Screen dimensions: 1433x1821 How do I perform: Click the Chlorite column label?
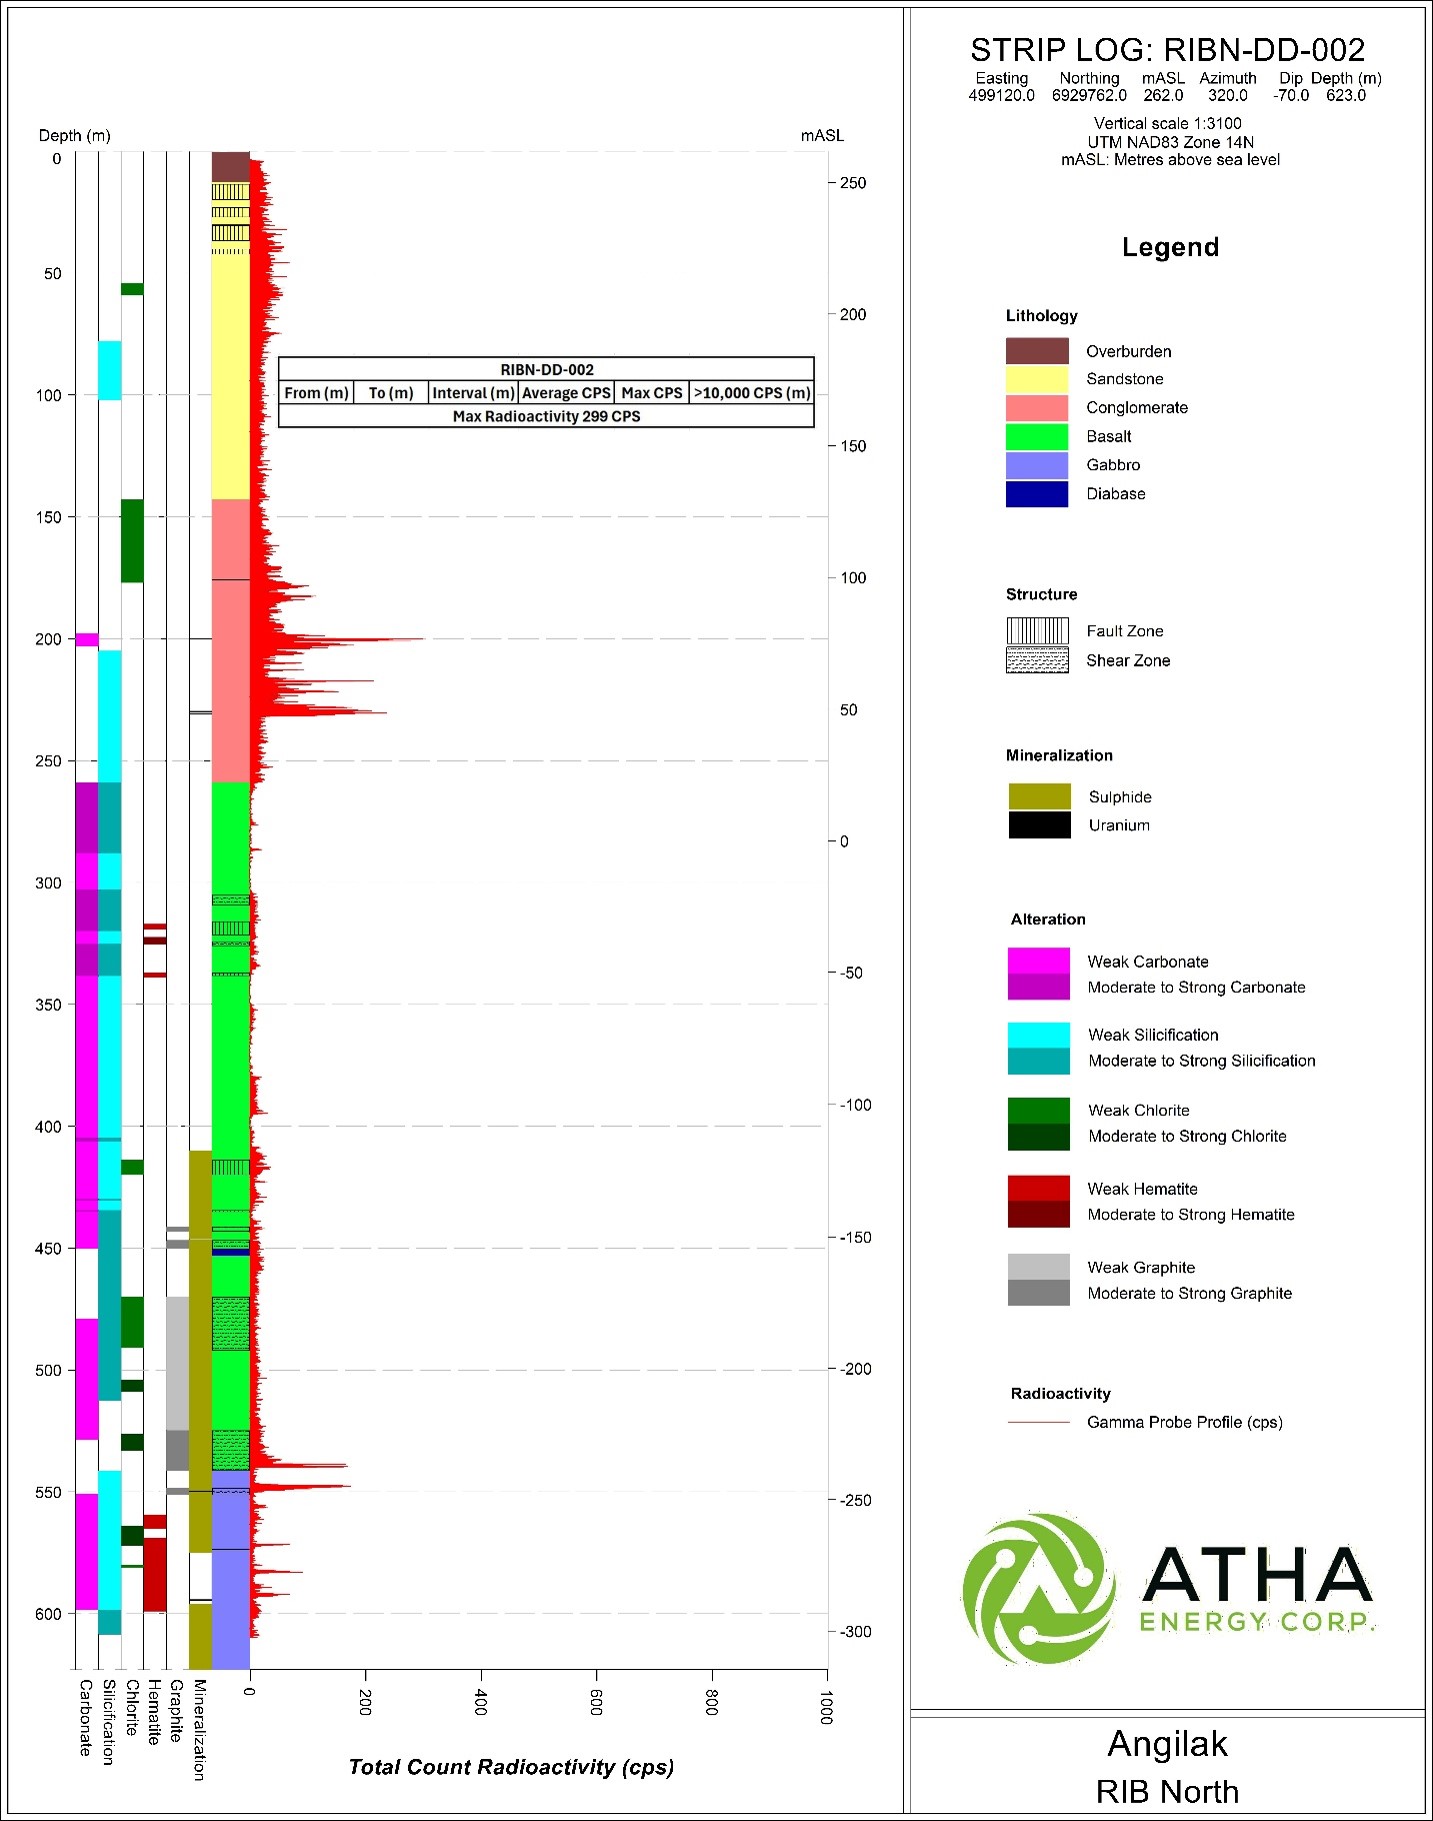[132, 1707]
